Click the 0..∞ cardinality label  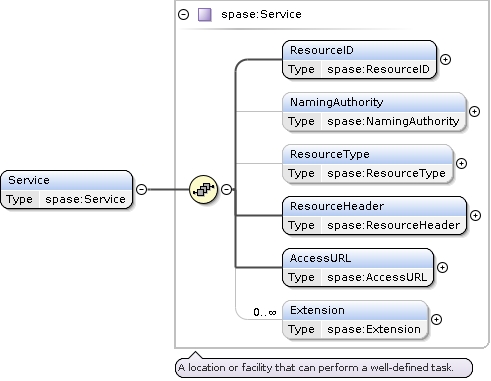pyautogui.click(x=265, y=312)
